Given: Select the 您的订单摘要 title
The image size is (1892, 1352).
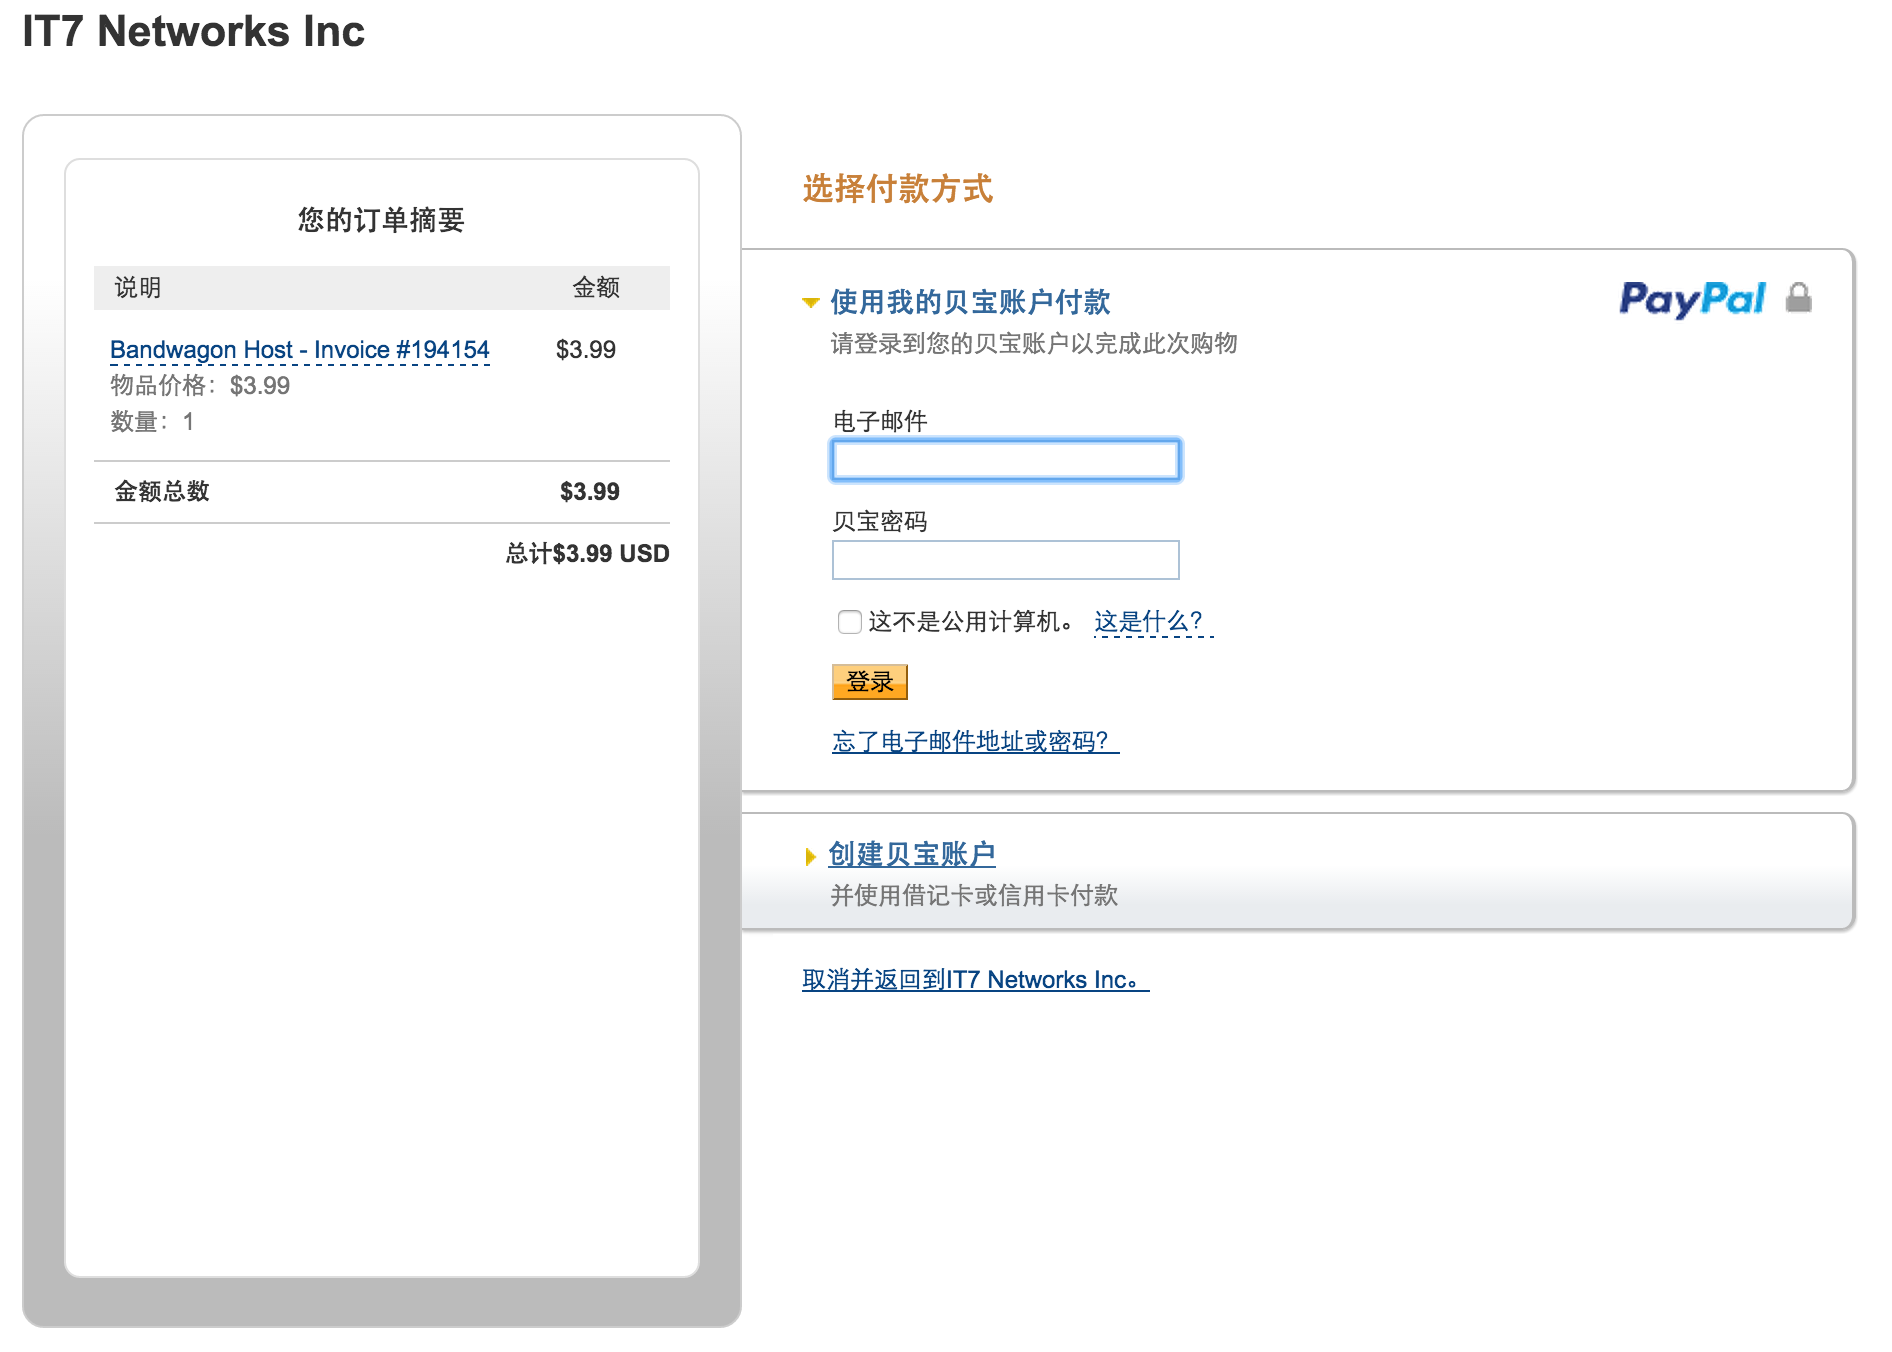Looking at the screenshot, I should 381,220.
